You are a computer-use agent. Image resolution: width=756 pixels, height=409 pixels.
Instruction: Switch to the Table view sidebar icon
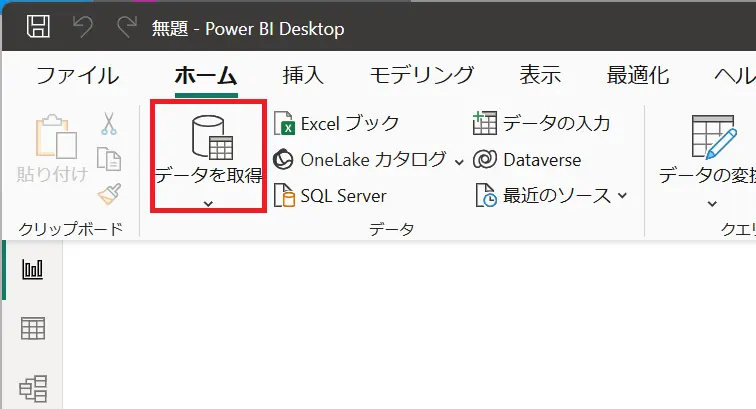point(33,328)
